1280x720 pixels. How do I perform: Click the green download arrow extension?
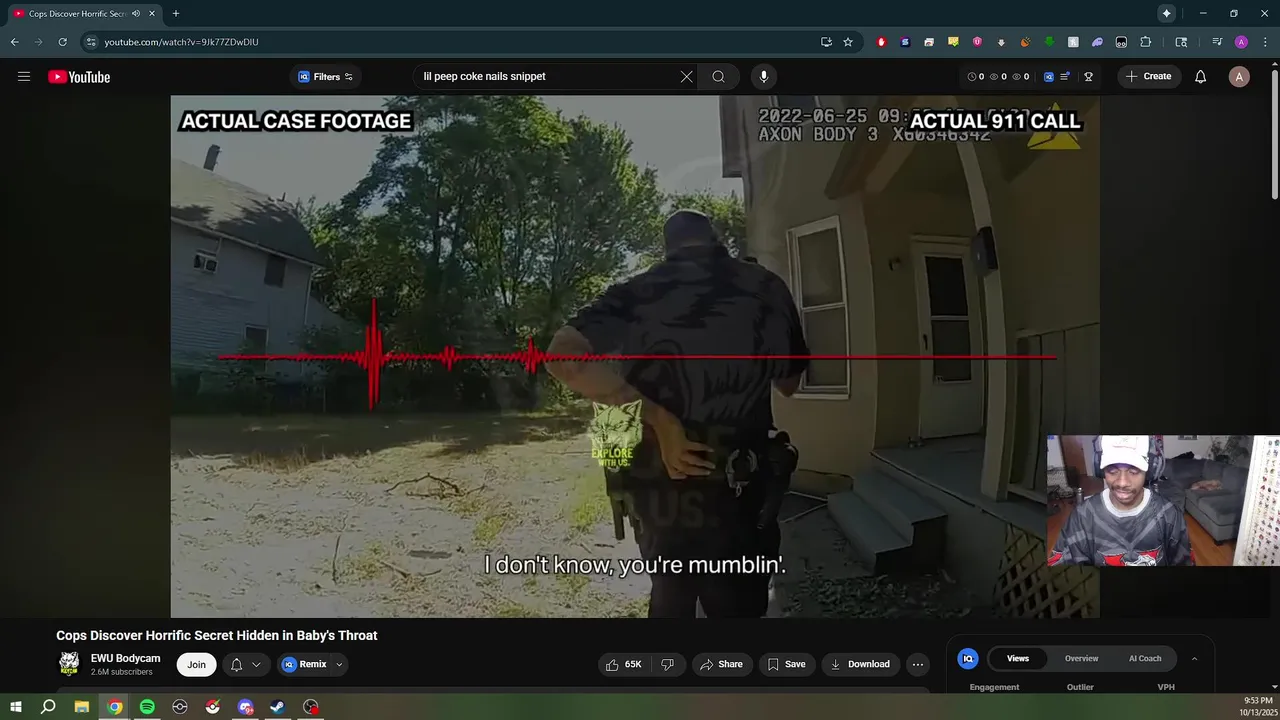point(1049,42)
